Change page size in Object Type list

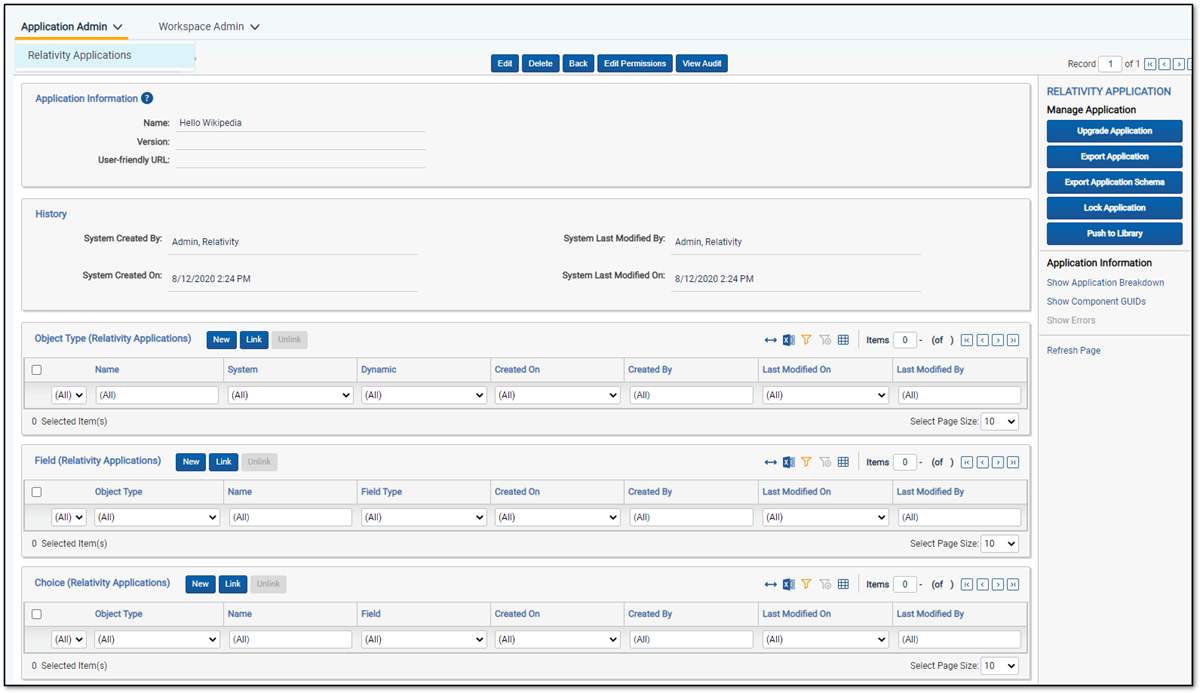coord(1000,422)
